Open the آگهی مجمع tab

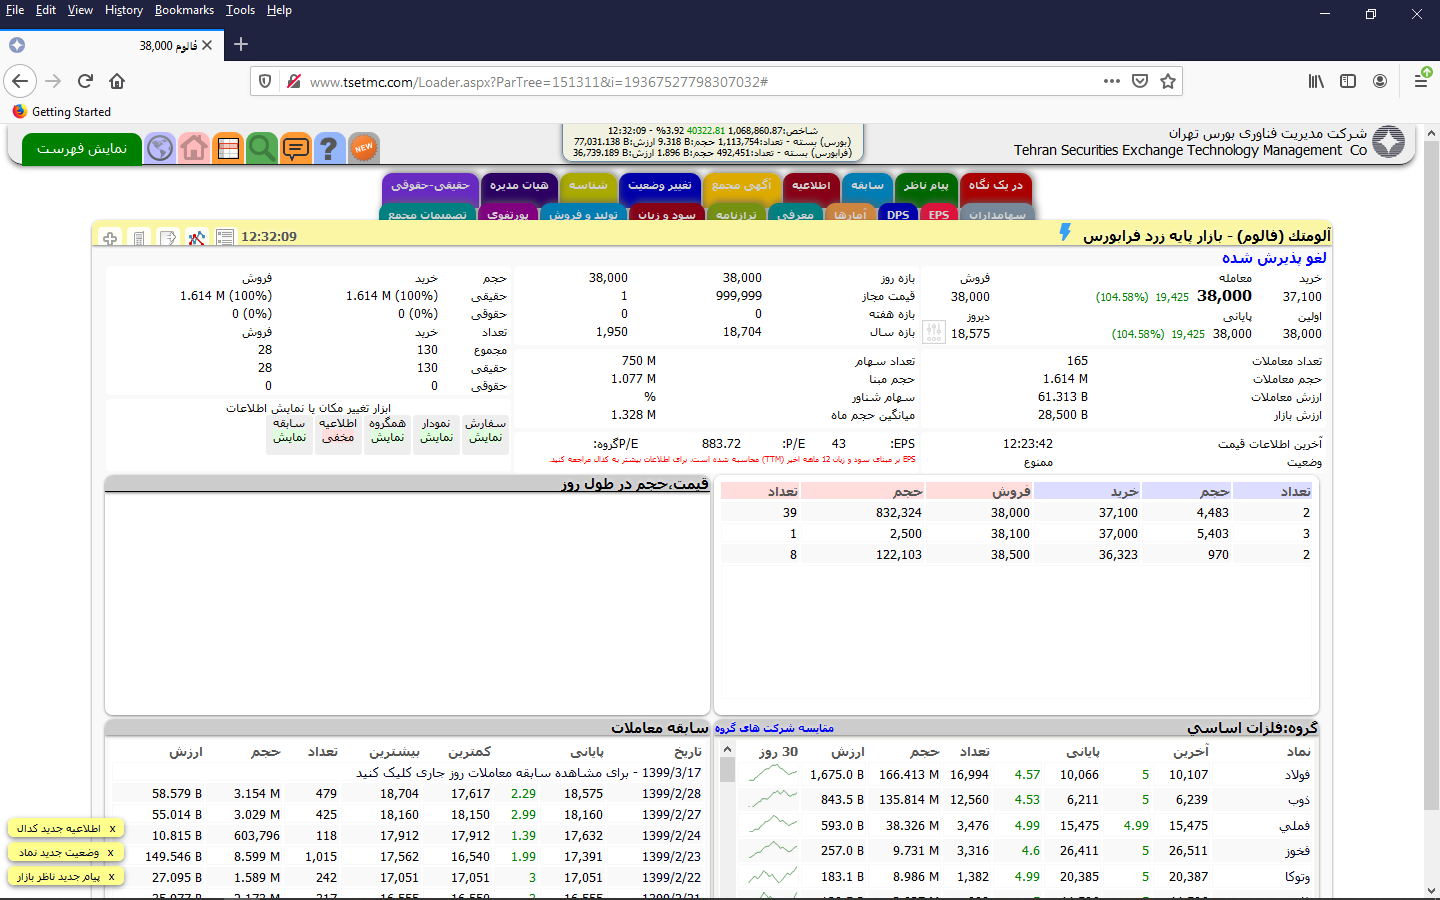[741, 186]
